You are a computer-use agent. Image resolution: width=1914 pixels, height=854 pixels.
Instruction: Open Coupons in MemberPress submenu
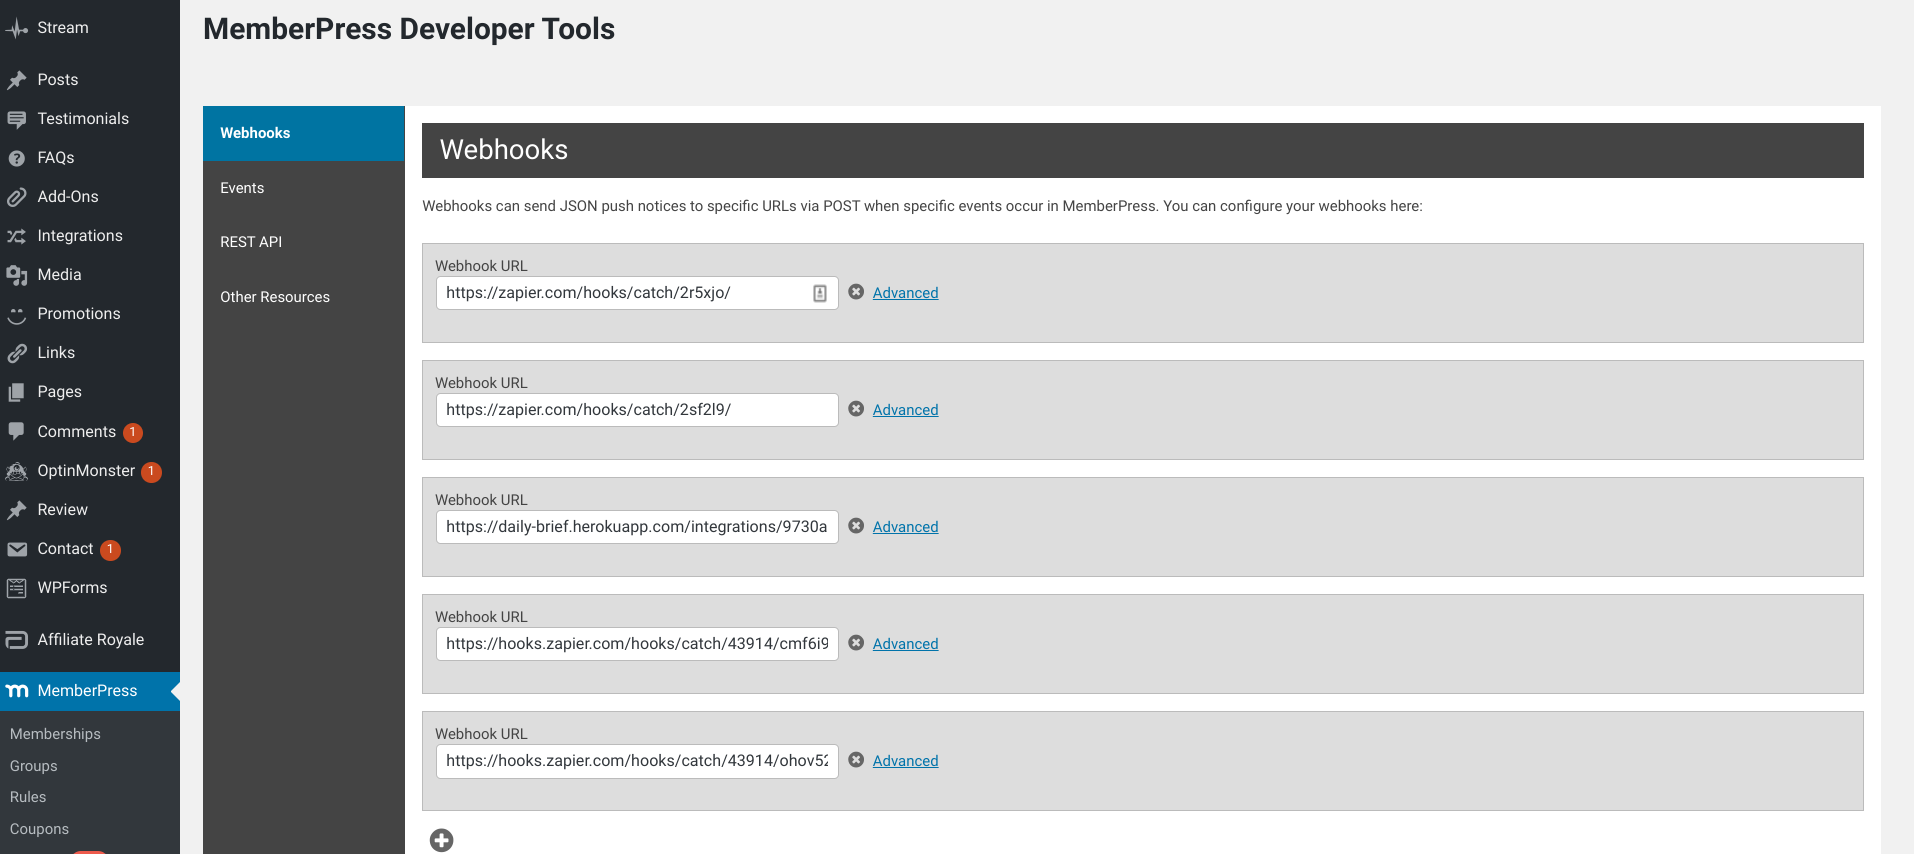click(x=39, y=829)
